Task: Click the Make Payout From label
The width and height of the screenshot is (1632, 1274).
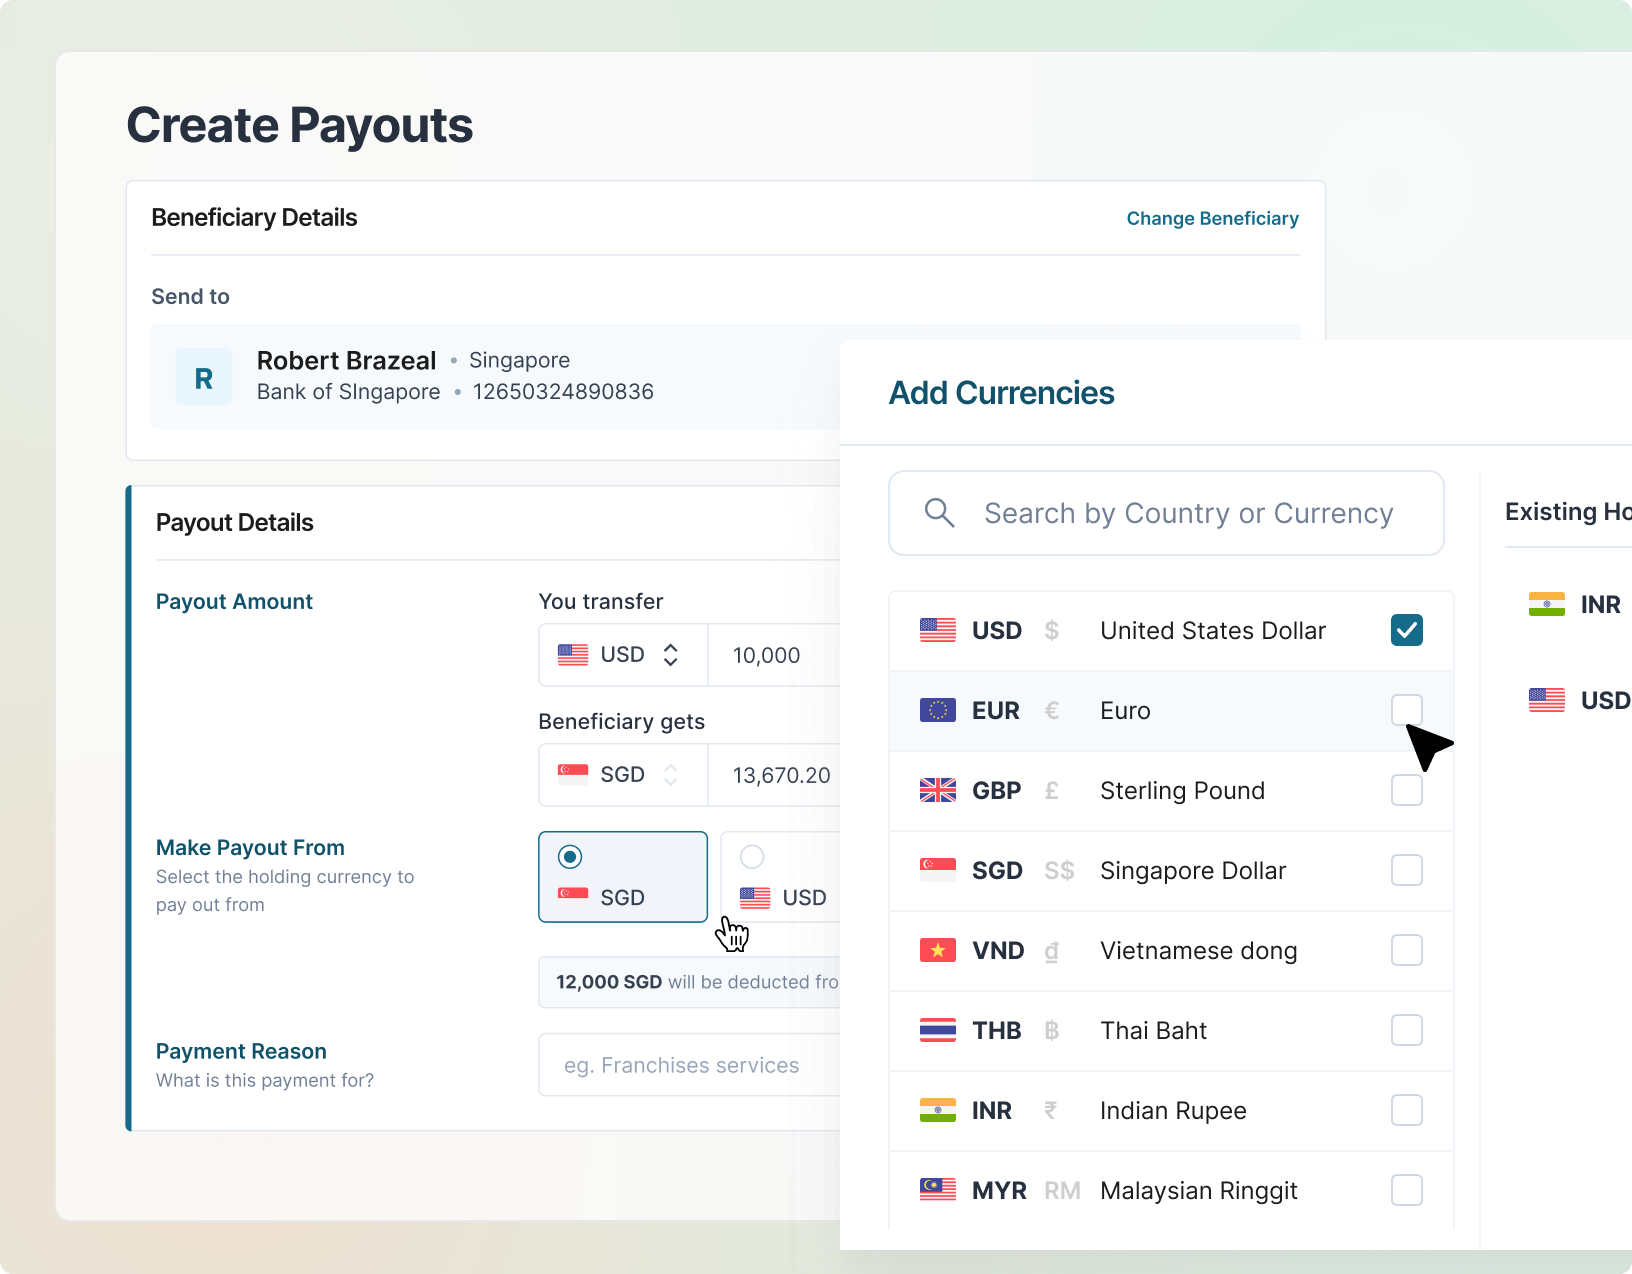Action: 250,847
